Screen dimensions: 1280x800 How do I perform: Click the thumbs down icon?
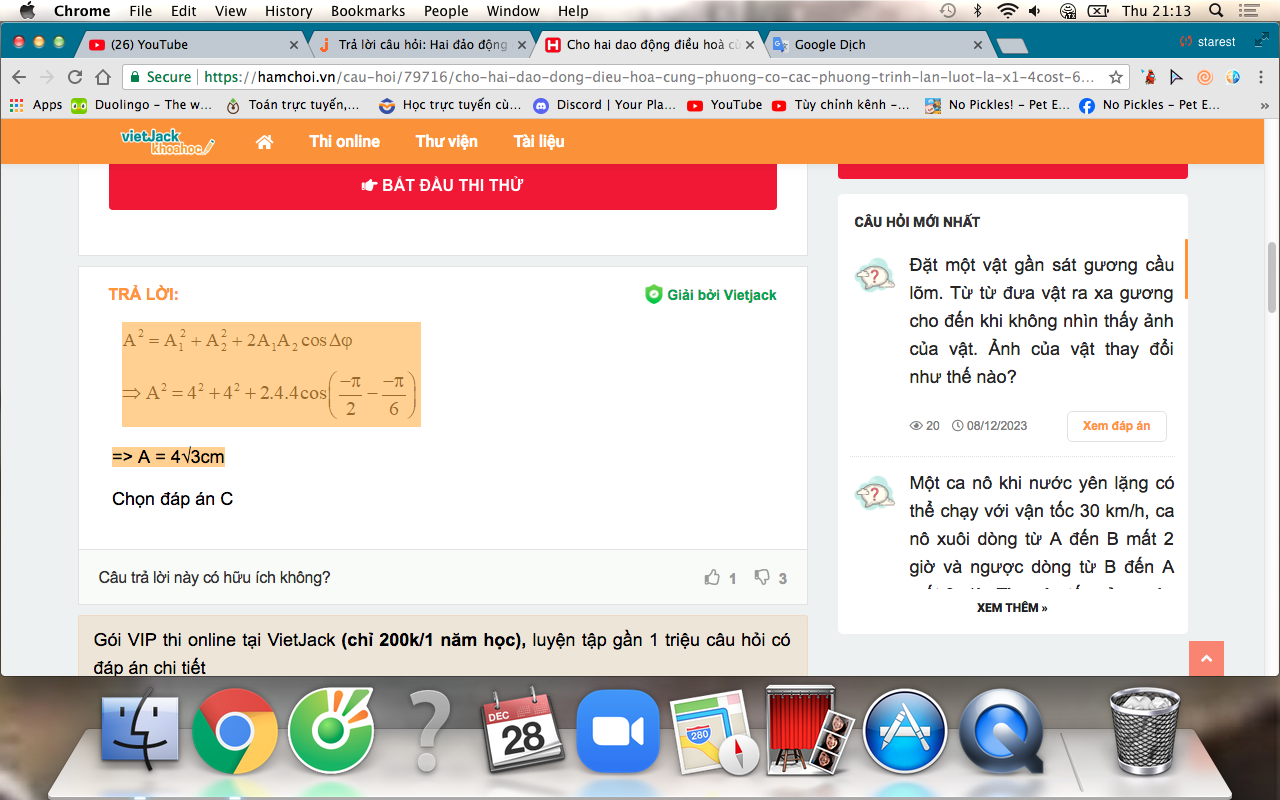[762, 577]
